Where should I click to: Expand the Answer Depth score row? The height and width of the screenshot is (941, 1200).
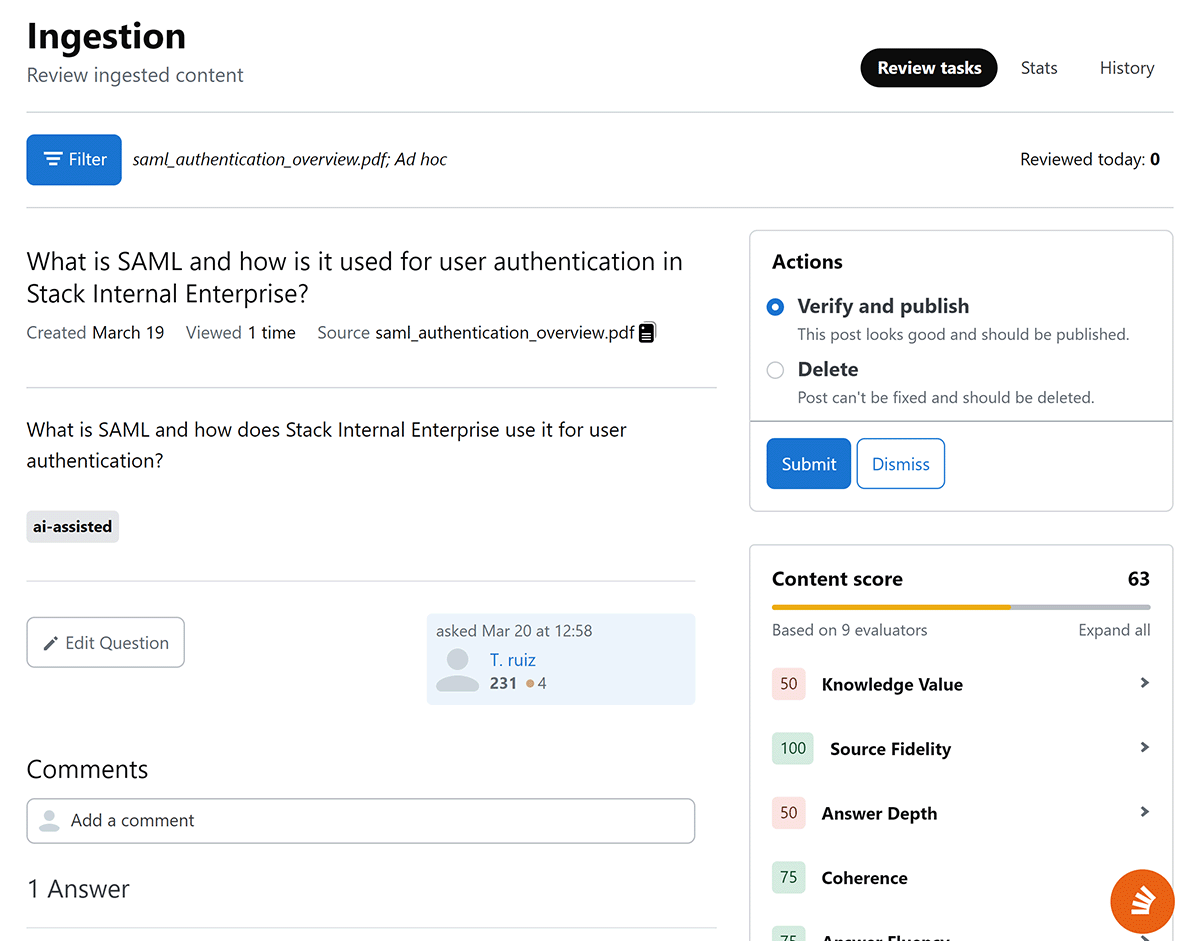(x=1144, y=812)
